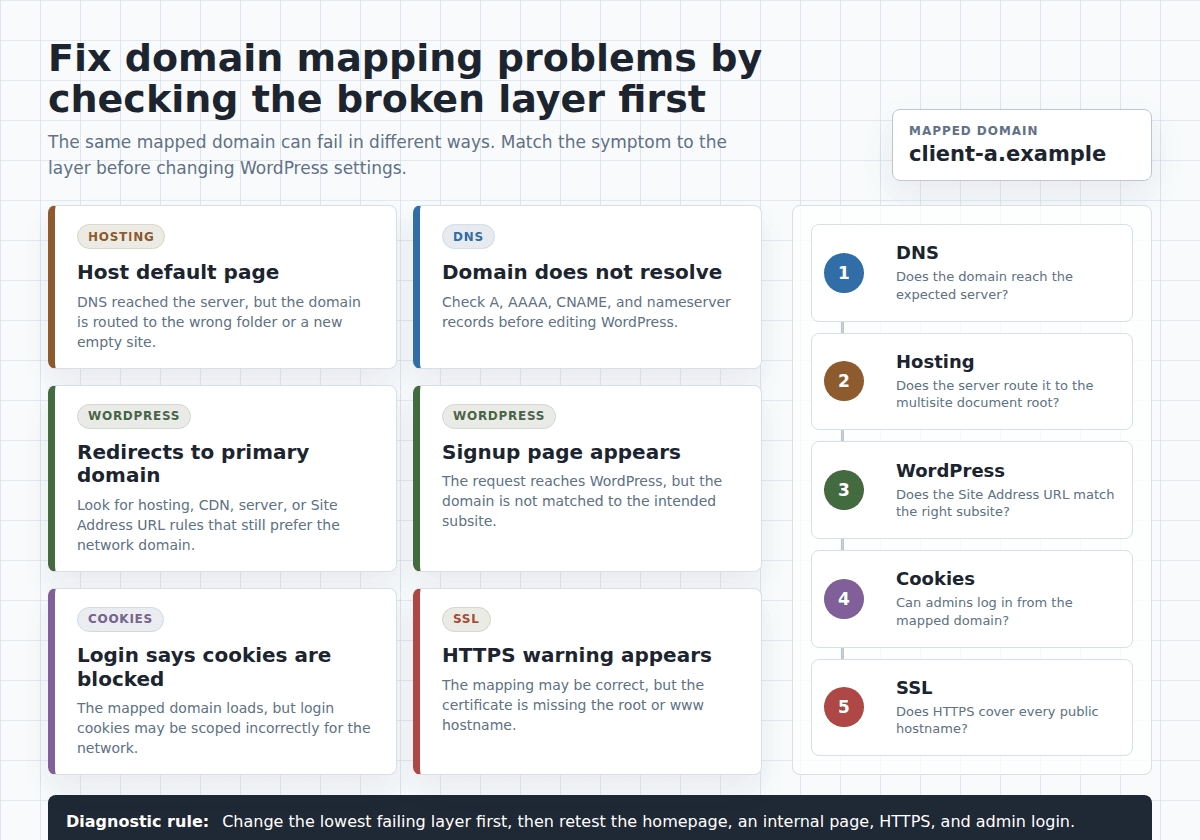This screenshot has width=1200, height=840.
Task: Click the main page title heading
Action: [x=405, y=79]
